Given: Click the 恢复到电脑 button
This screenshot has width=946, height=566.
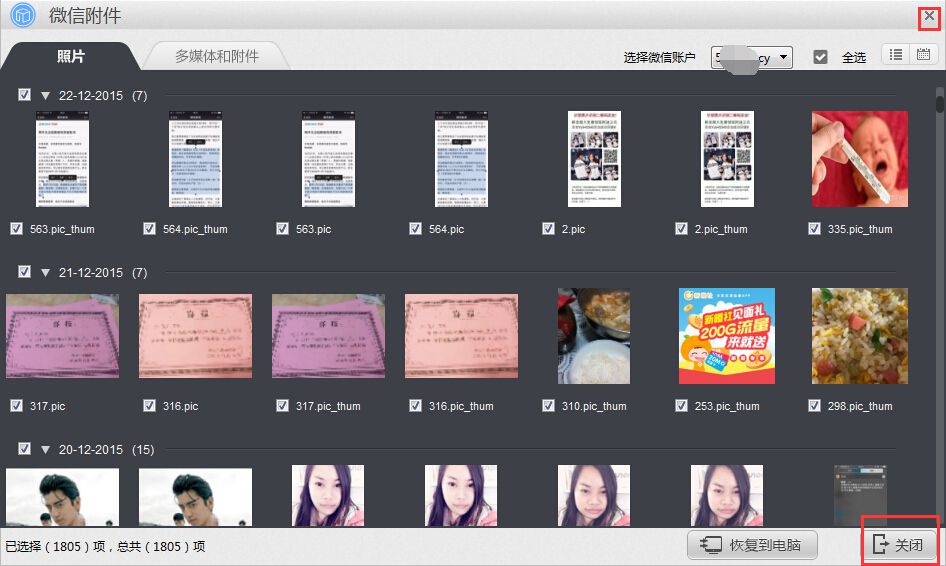Looking at the screenshot, I should tap(752, 545).
